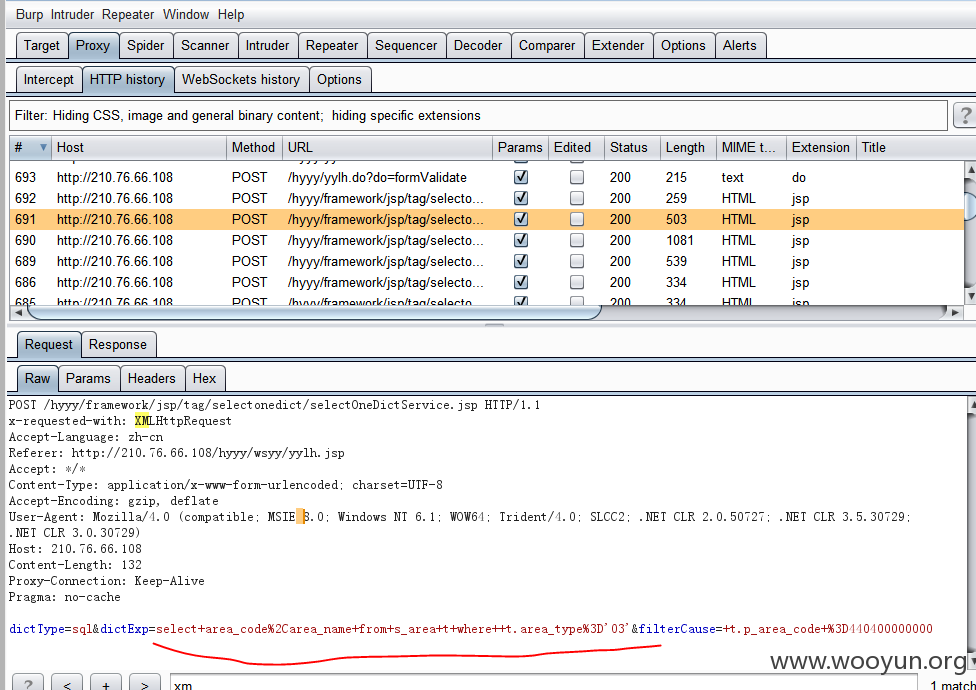
Task: Click the history table scroll-down arrow
Action: 970,296
